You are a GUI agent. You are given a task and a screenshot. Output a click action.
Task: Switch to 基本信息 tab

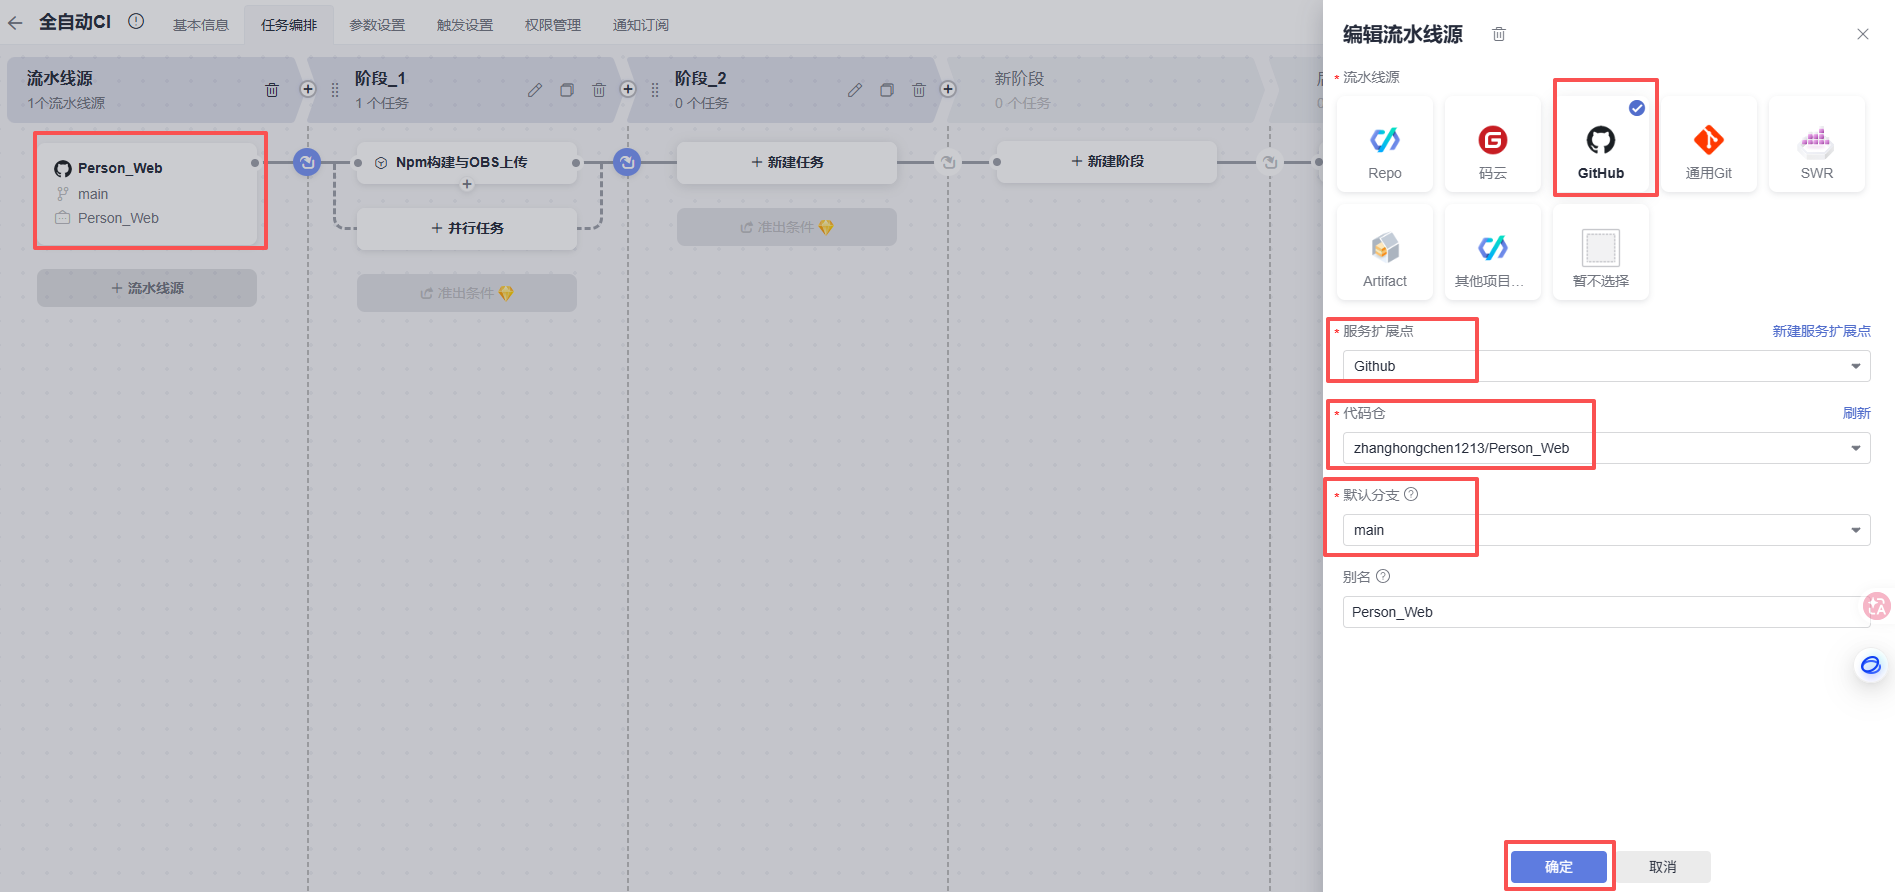[201, 25]
